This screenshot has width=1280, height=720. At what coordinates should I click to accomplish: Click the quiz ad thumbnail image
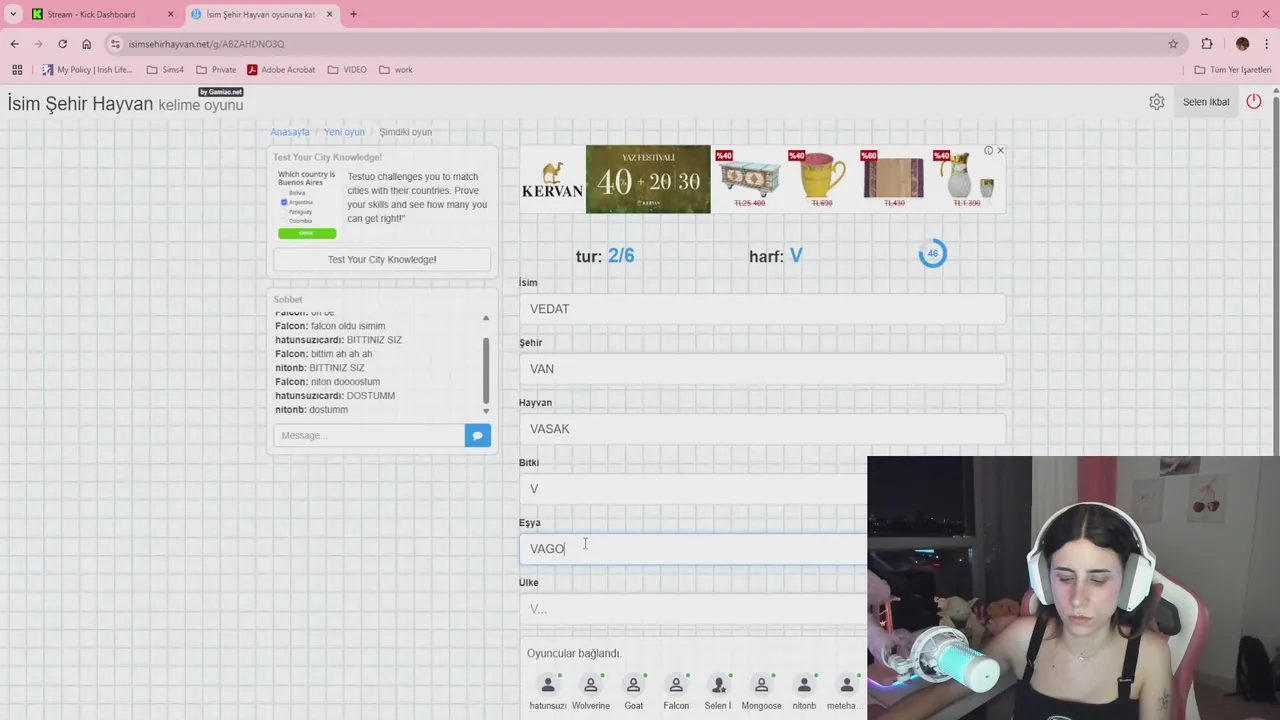pyautogui.click(x=307, y=204)
